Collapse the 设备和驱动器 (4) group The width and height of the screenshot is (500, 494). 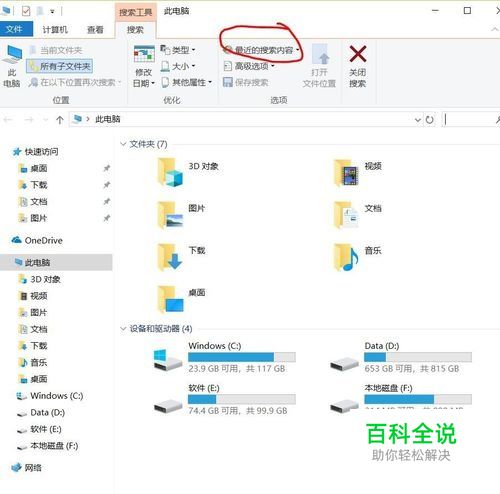click(x=123, y=329)
